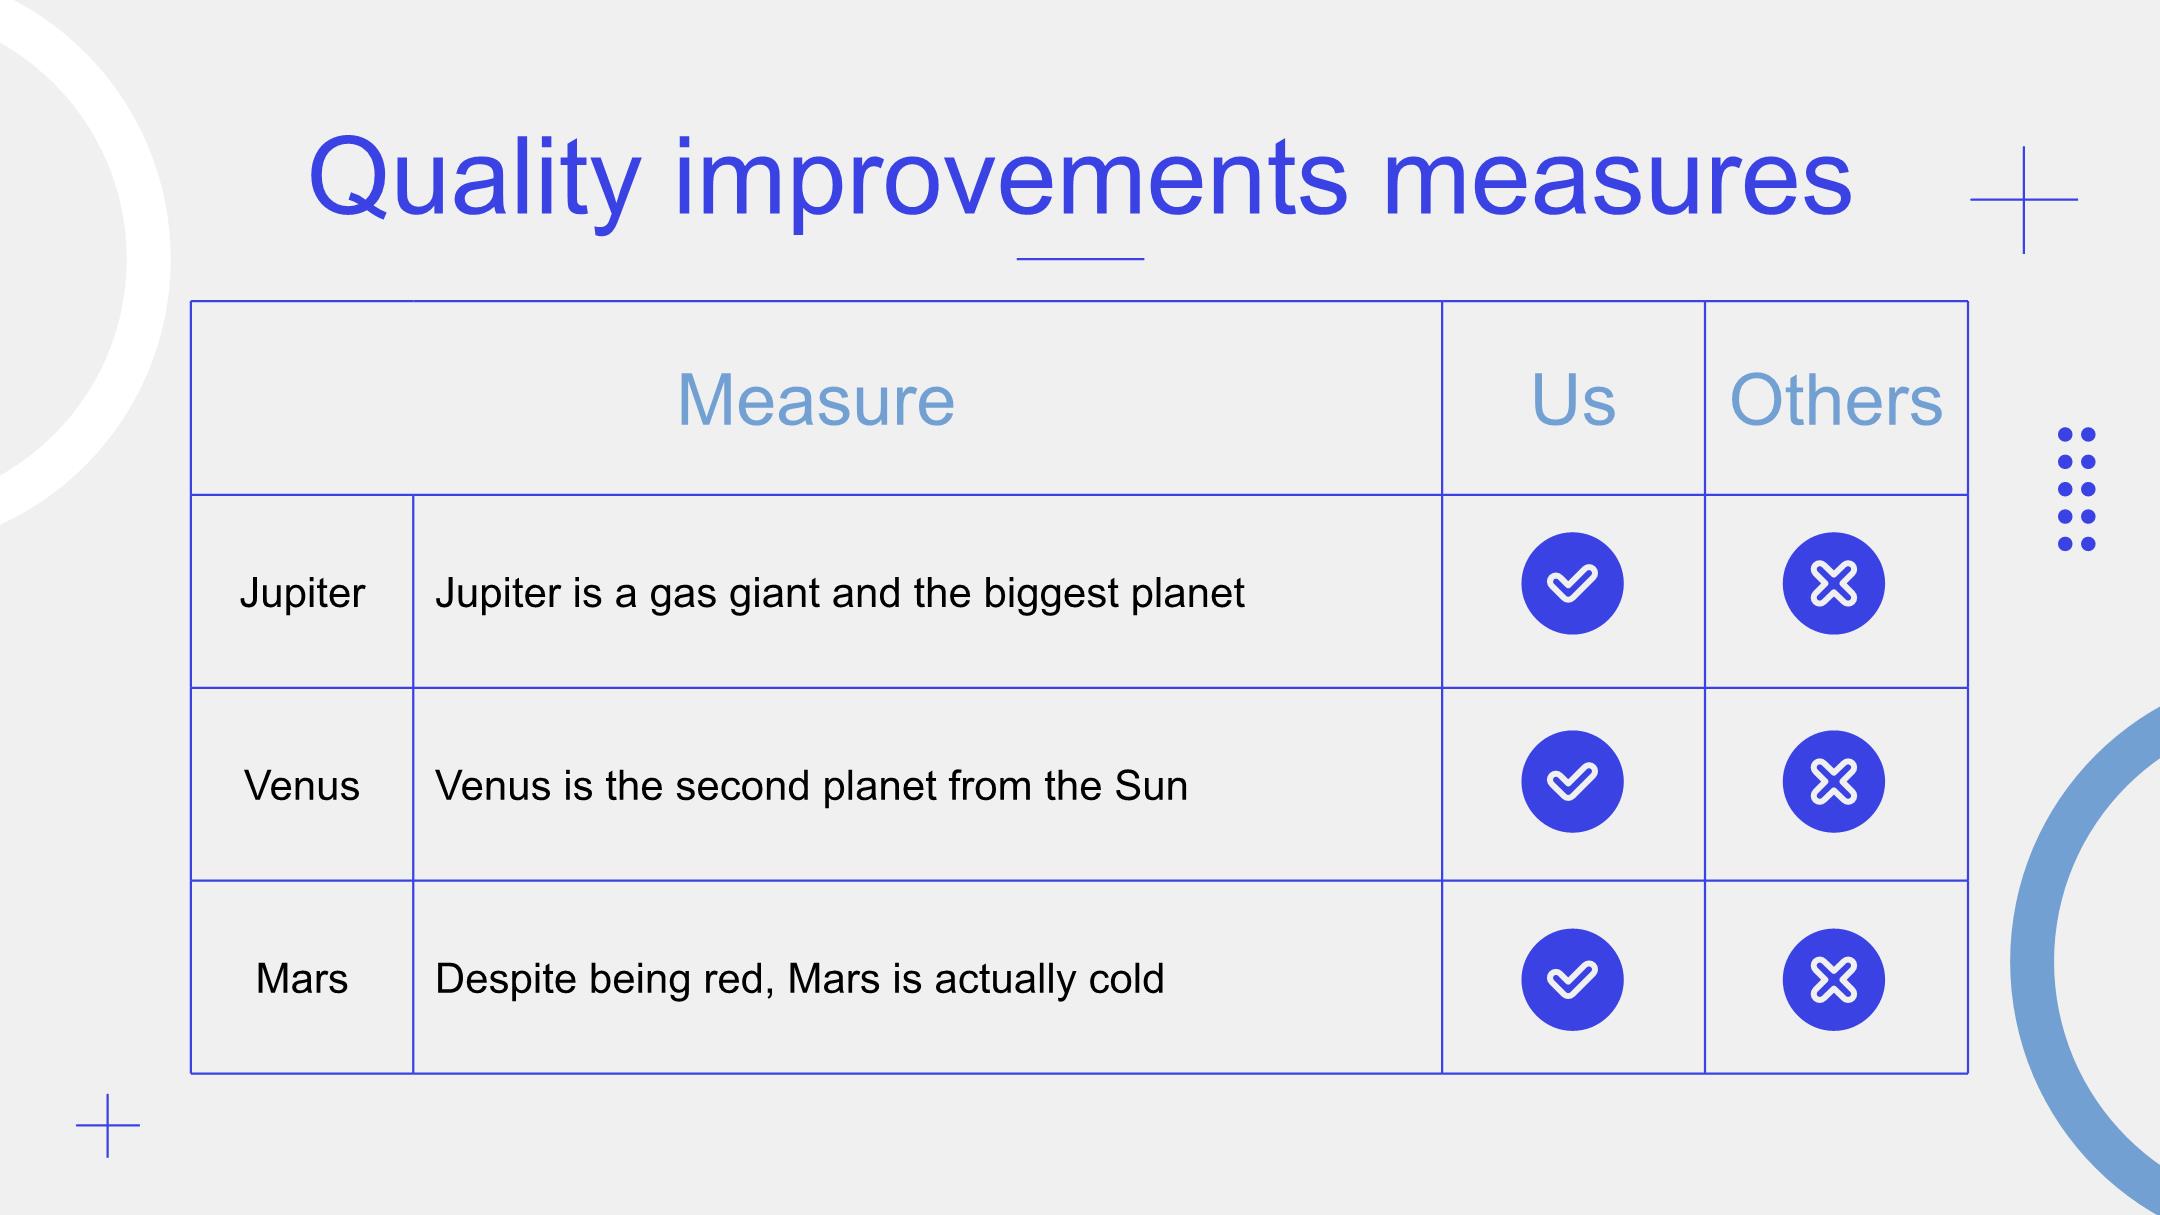Click the Mars label cell
This screenshot has width=2160, height=1215.
point(302,978)
